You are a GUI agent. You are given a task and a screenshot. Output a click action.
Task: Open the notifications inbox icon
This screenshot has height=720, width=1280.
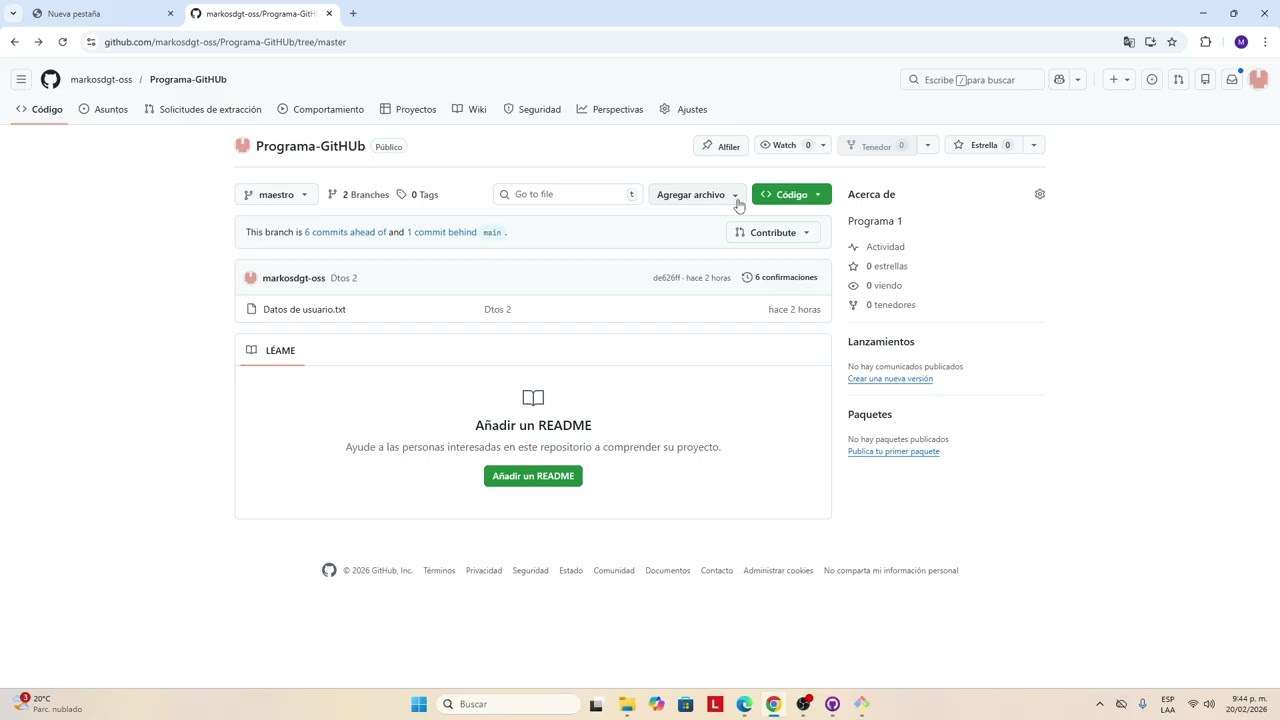coord(1232,79)
